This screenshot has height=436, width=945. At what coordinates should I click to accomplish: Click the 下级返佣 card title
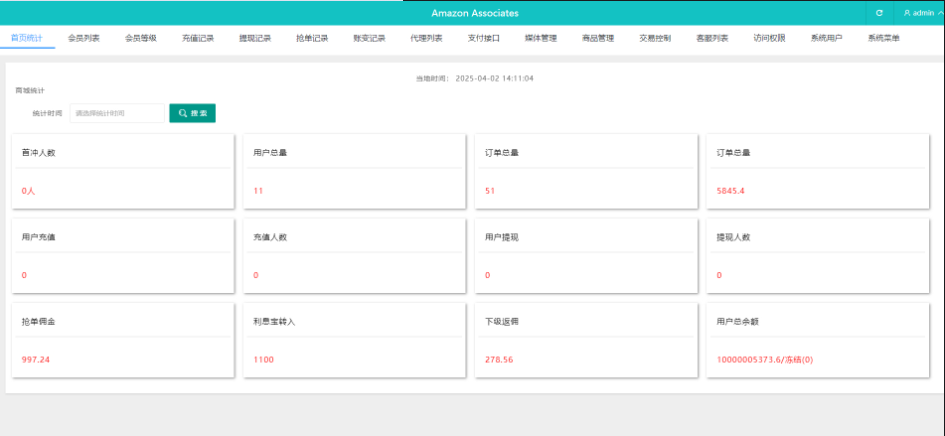502,321
